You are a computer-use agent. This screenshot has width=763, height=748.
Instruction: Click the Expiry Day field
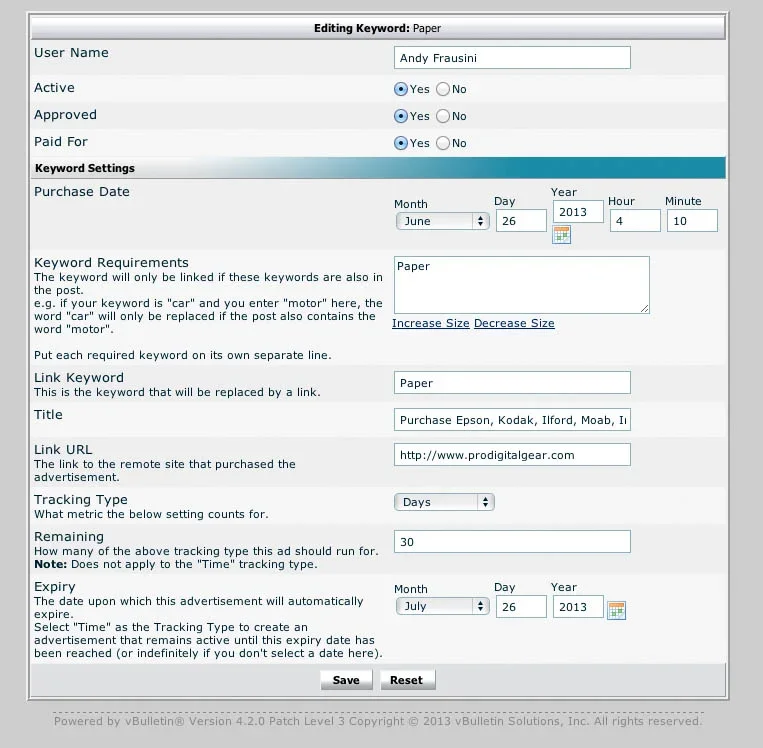(521, 607)
